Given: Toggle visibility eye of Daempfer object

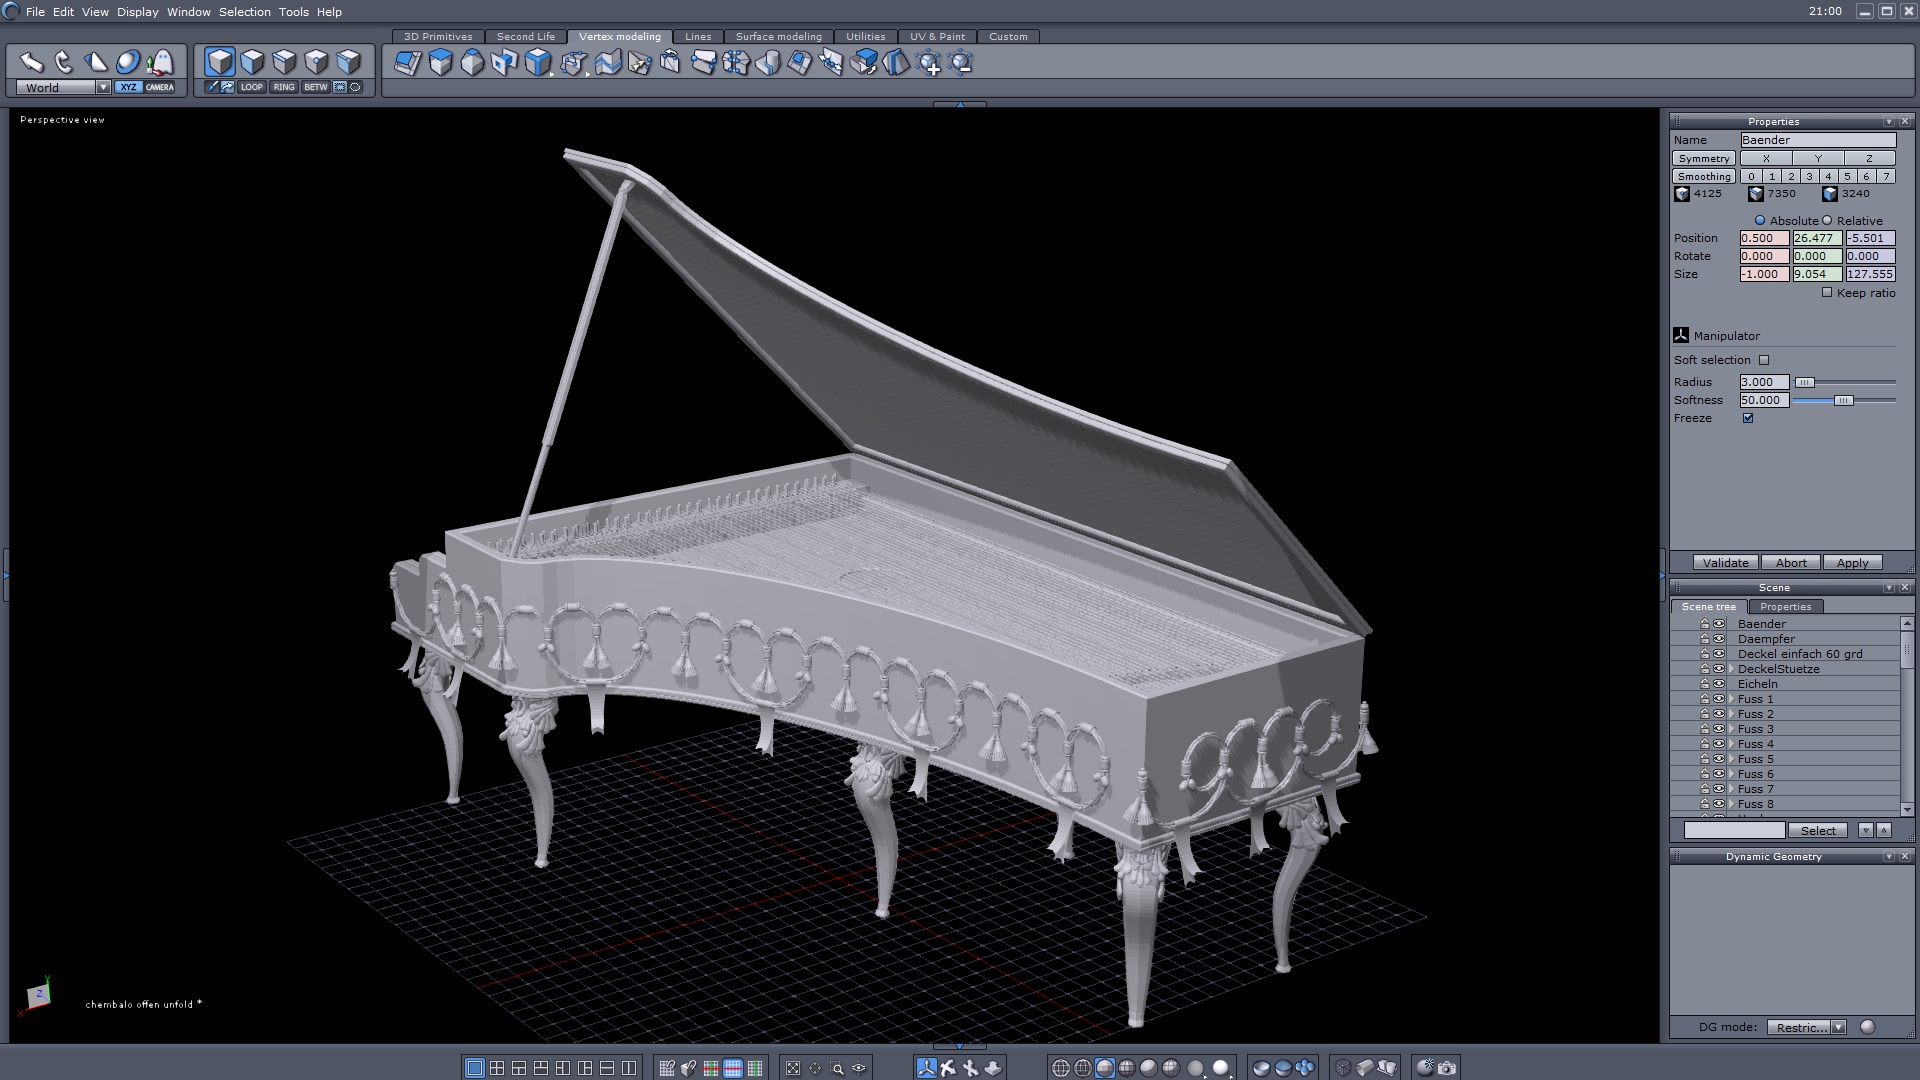Looking at the screenshot, I should tap(1719, 639).
